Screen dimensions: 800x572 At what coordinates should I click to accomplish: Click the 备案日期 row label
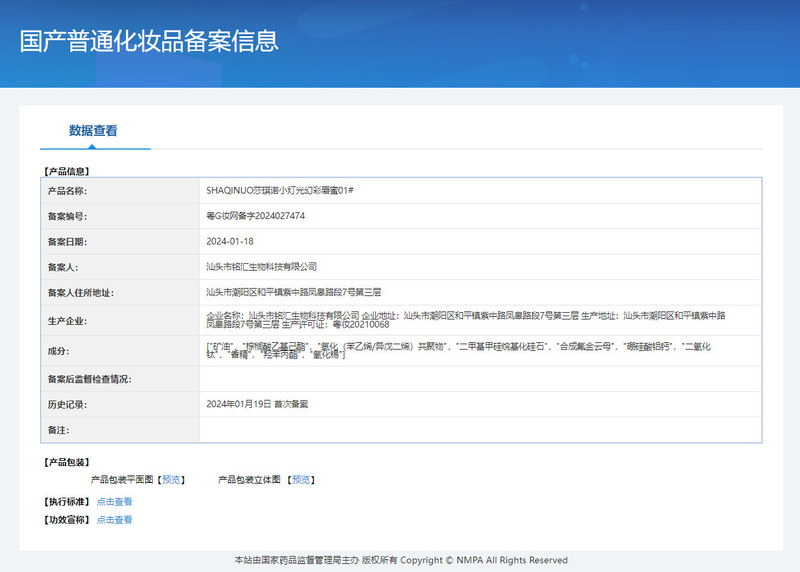[67, 242]
